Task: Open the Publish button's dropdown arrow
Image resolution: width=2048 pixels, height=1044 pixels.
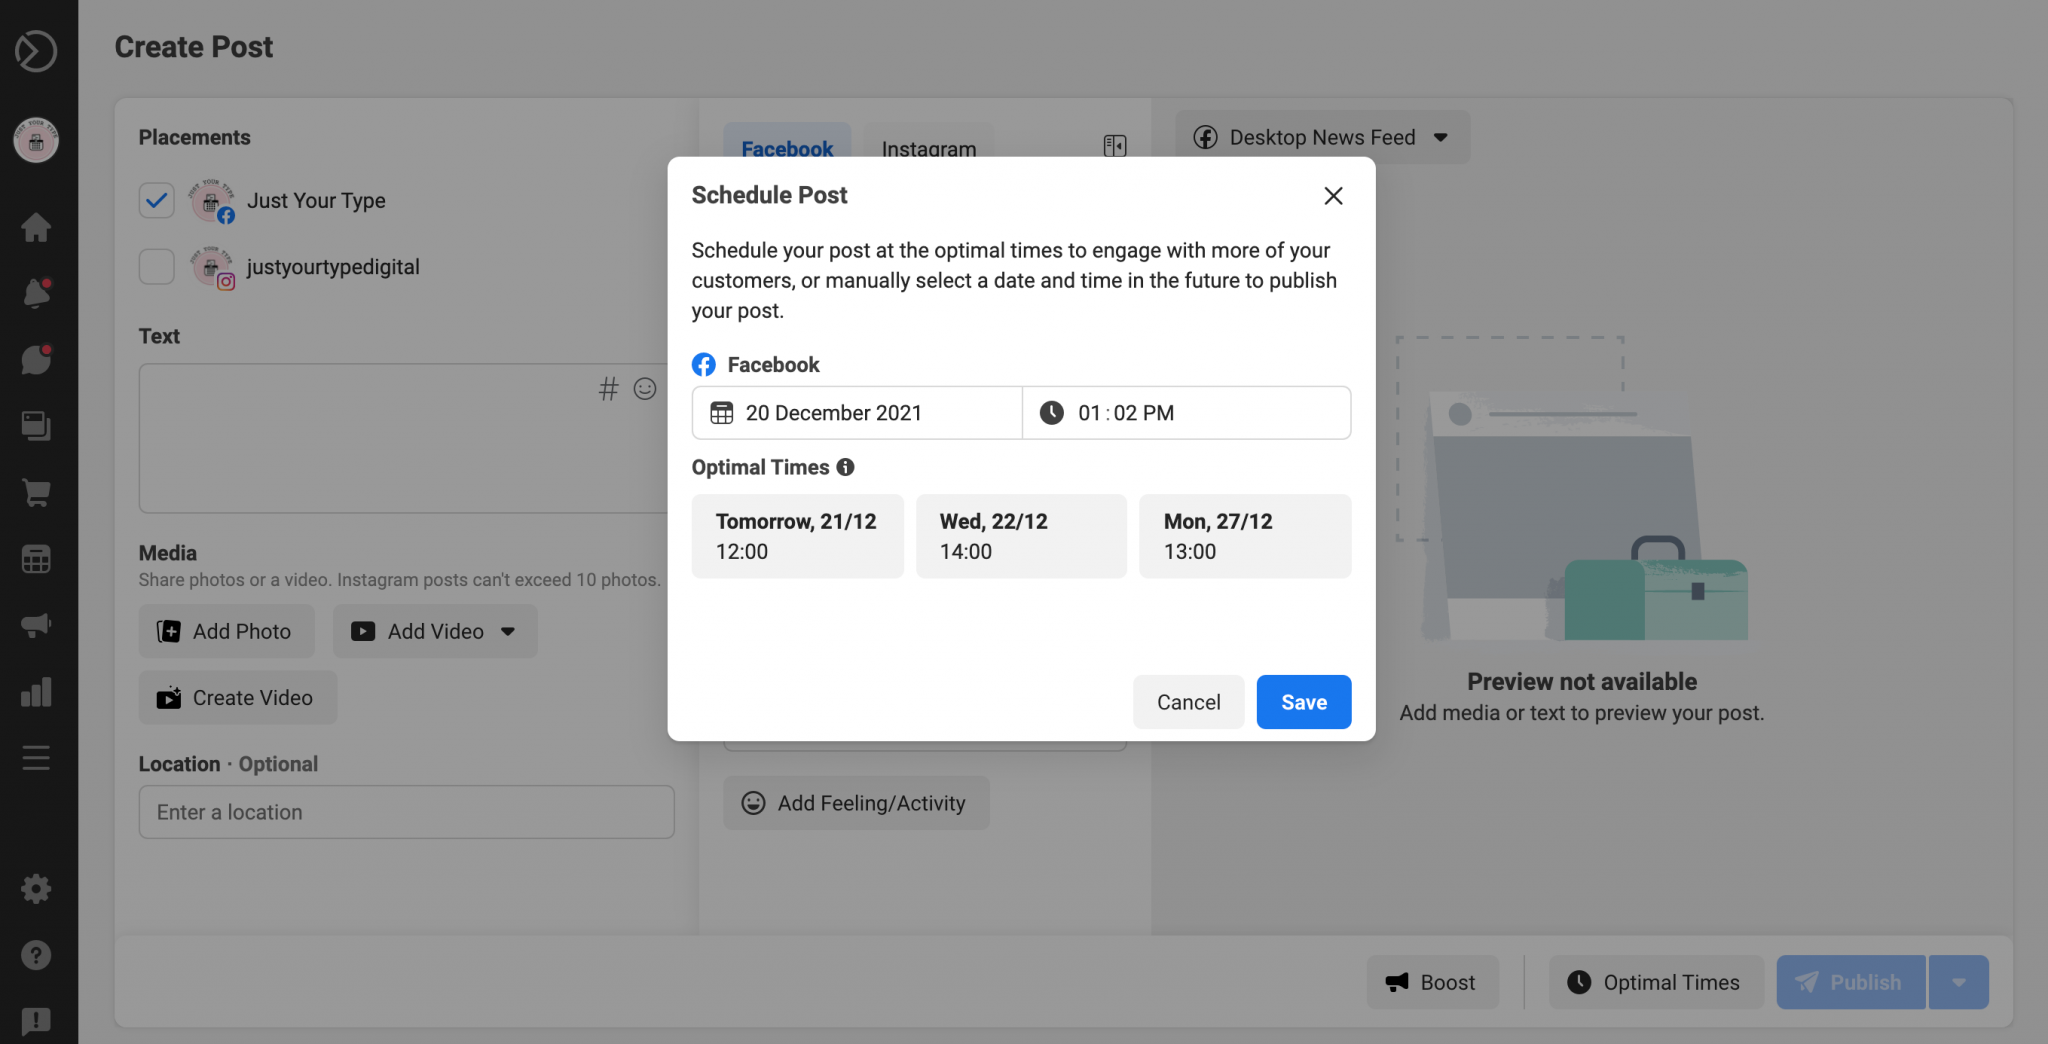Action: pyautogui.click(x=1957, y=982)
